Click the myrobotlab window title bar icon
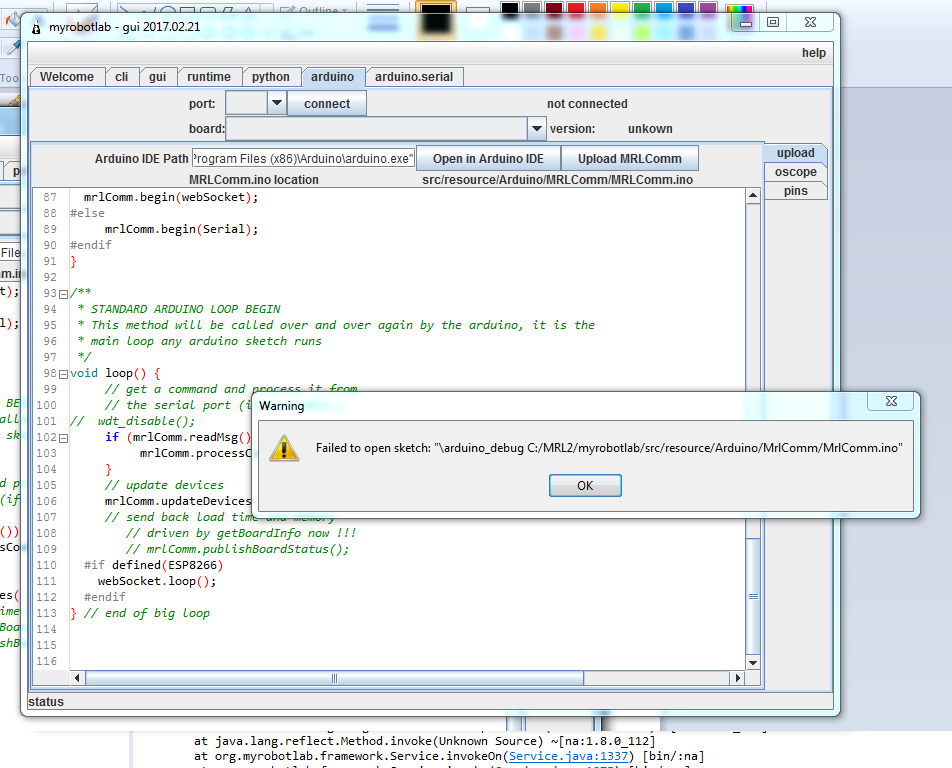Viewport: 952px width, 768px height. 36,27
